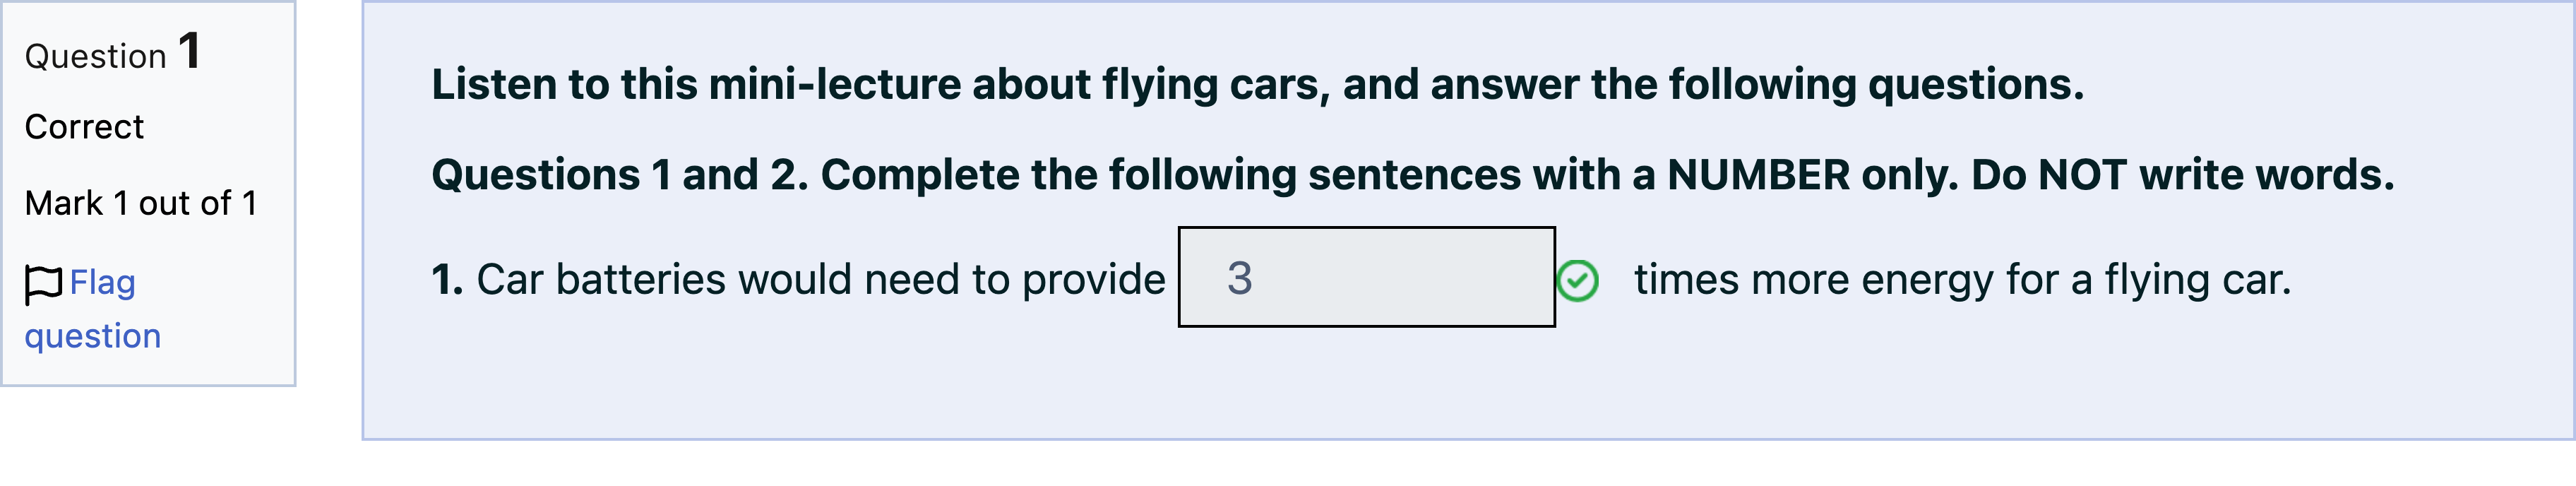Screen dimensions: 2576x486
Task: Select the word NUMBER in instructions
Action: (1758, 175)
